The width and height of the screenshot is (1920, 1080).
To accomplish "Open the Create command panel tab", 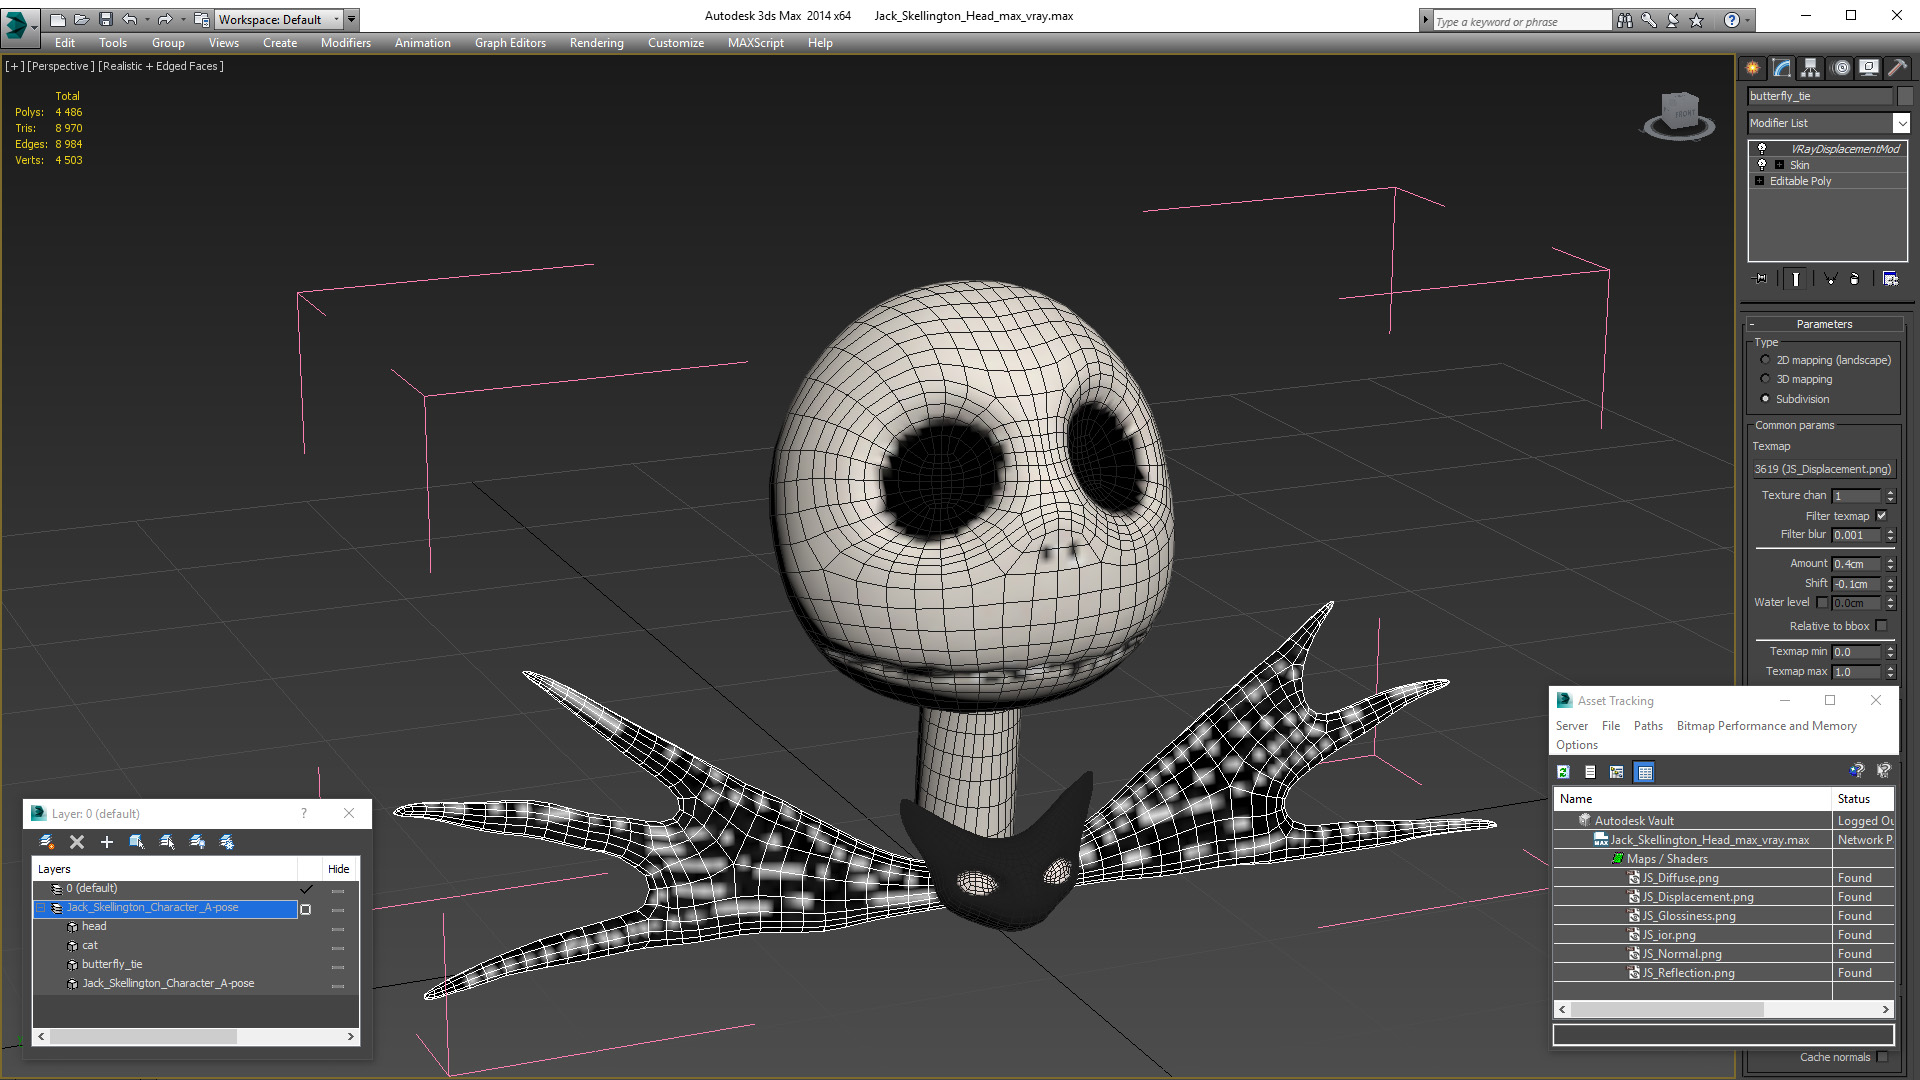I will click(x=1753, y=68).
